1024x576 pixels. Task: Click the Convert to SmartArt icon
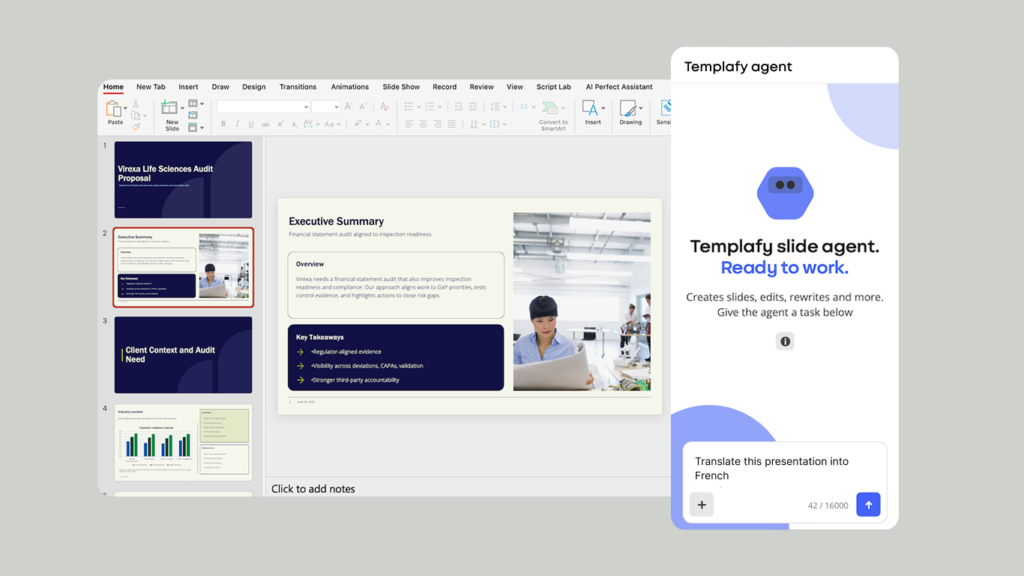coord(550,108)
